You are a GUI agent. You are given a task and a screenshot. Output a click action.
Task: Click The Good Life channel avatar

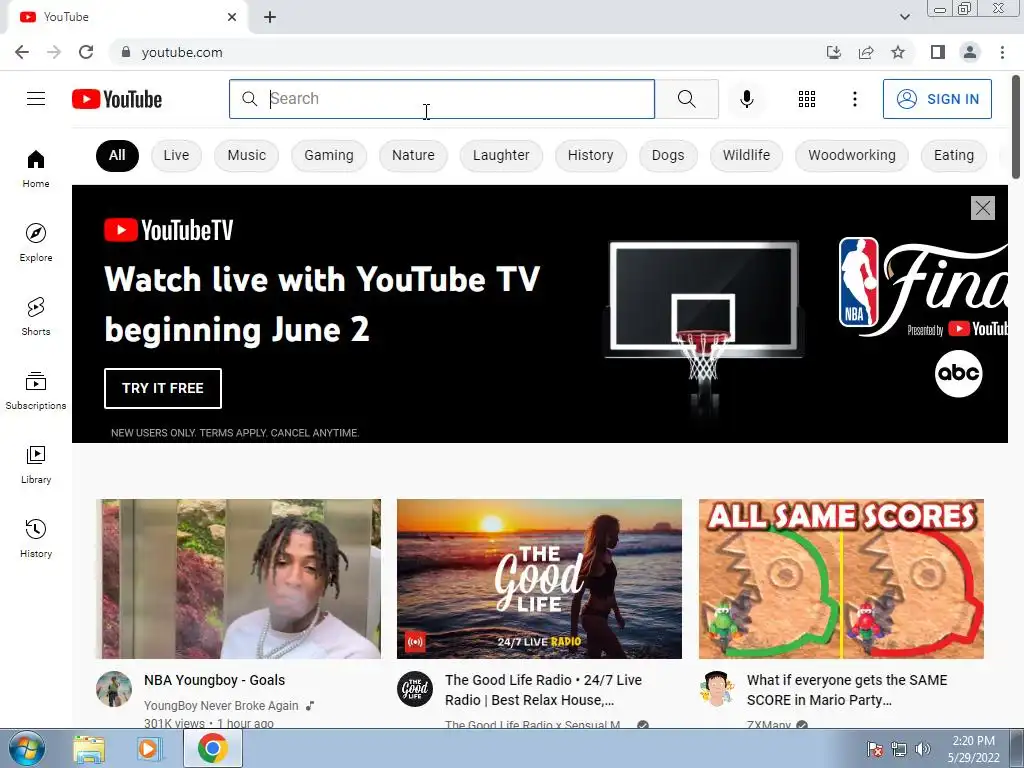point(415,689)
